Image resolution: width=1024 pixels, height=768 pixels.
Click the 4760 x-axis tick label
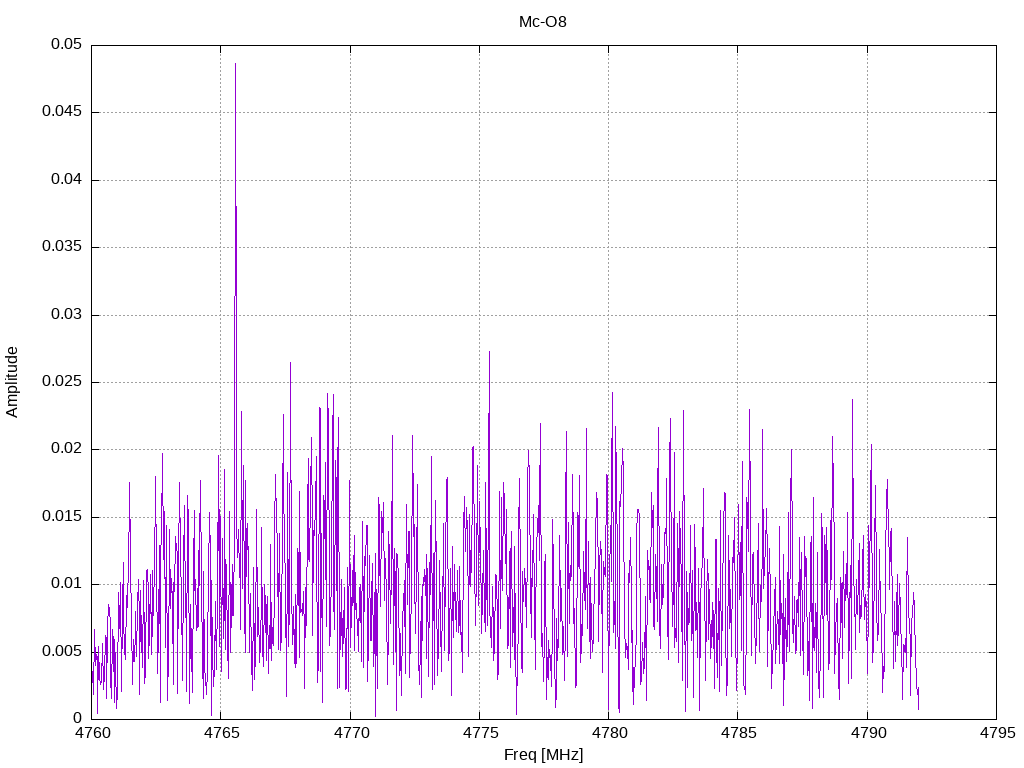click(x=92, y=733)
